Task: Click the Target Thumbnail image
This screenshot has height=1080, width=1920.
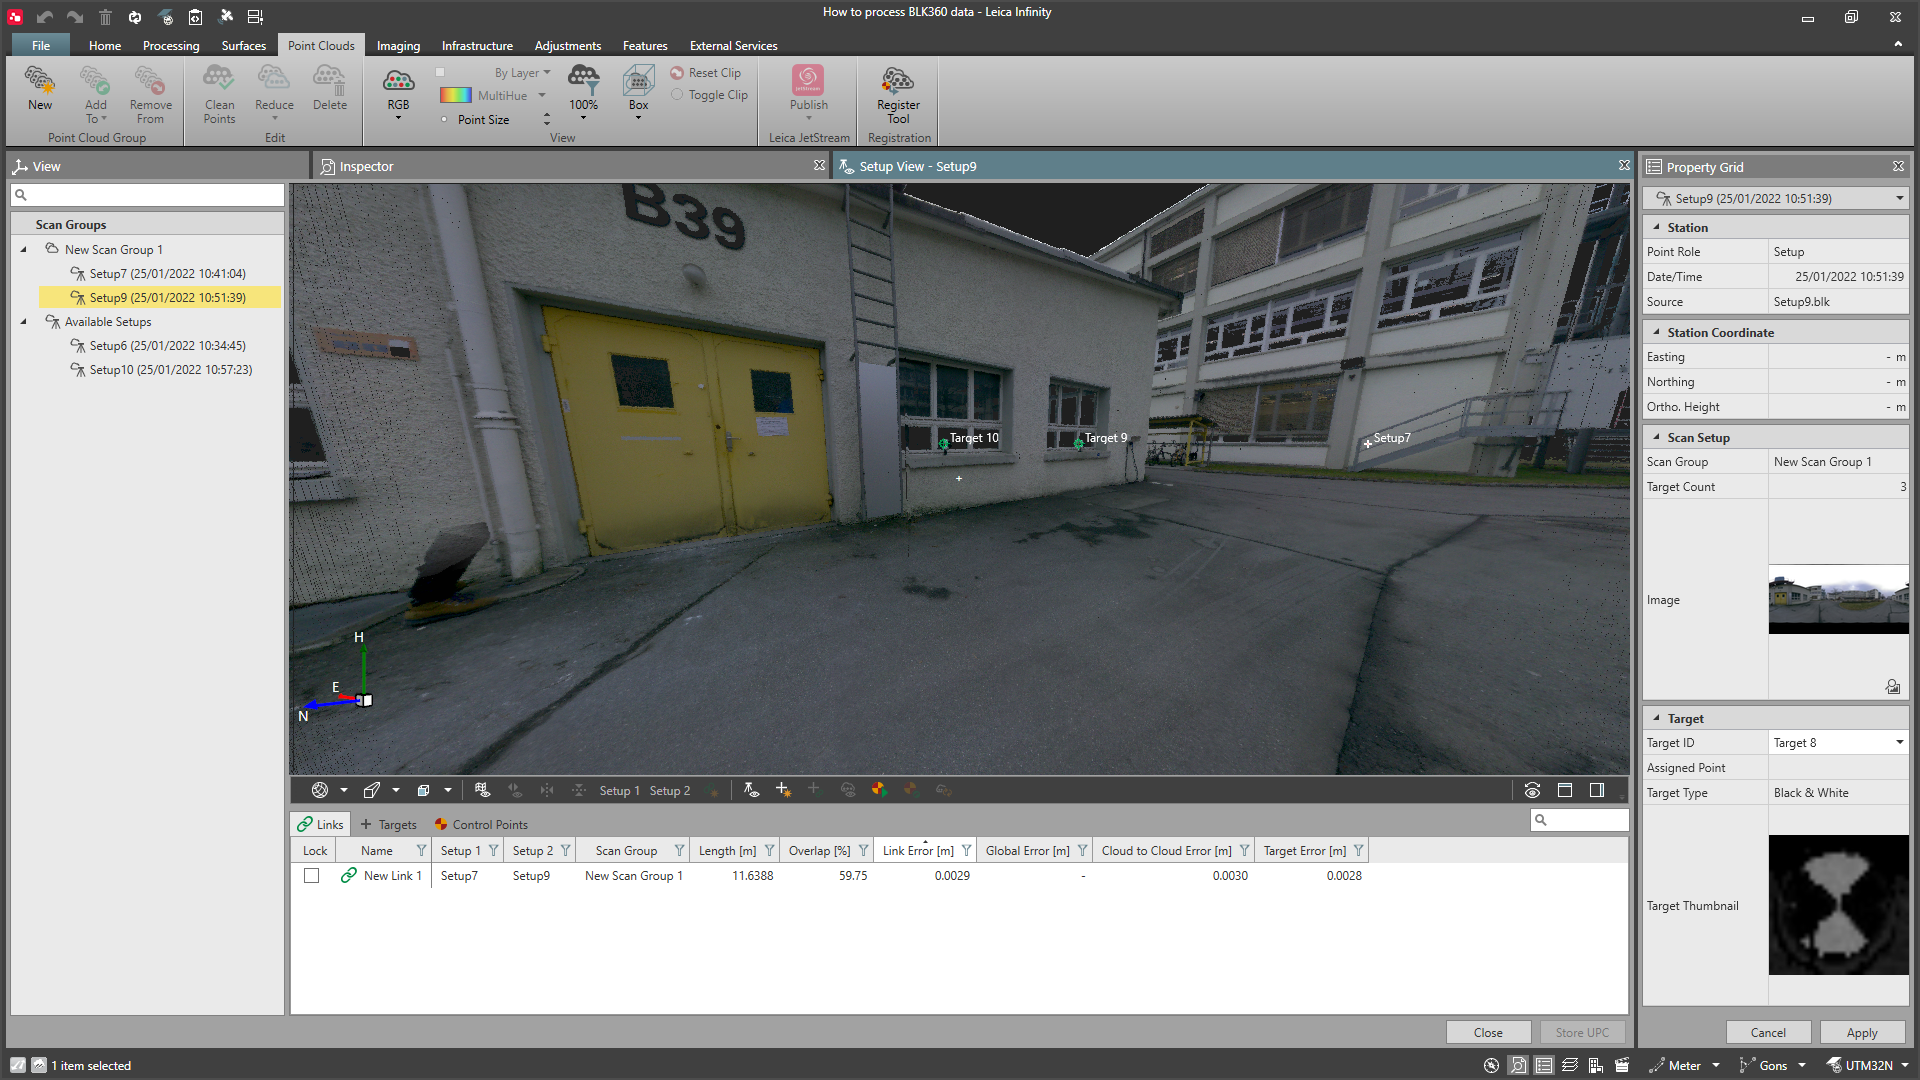Action: click(1838, 904)
